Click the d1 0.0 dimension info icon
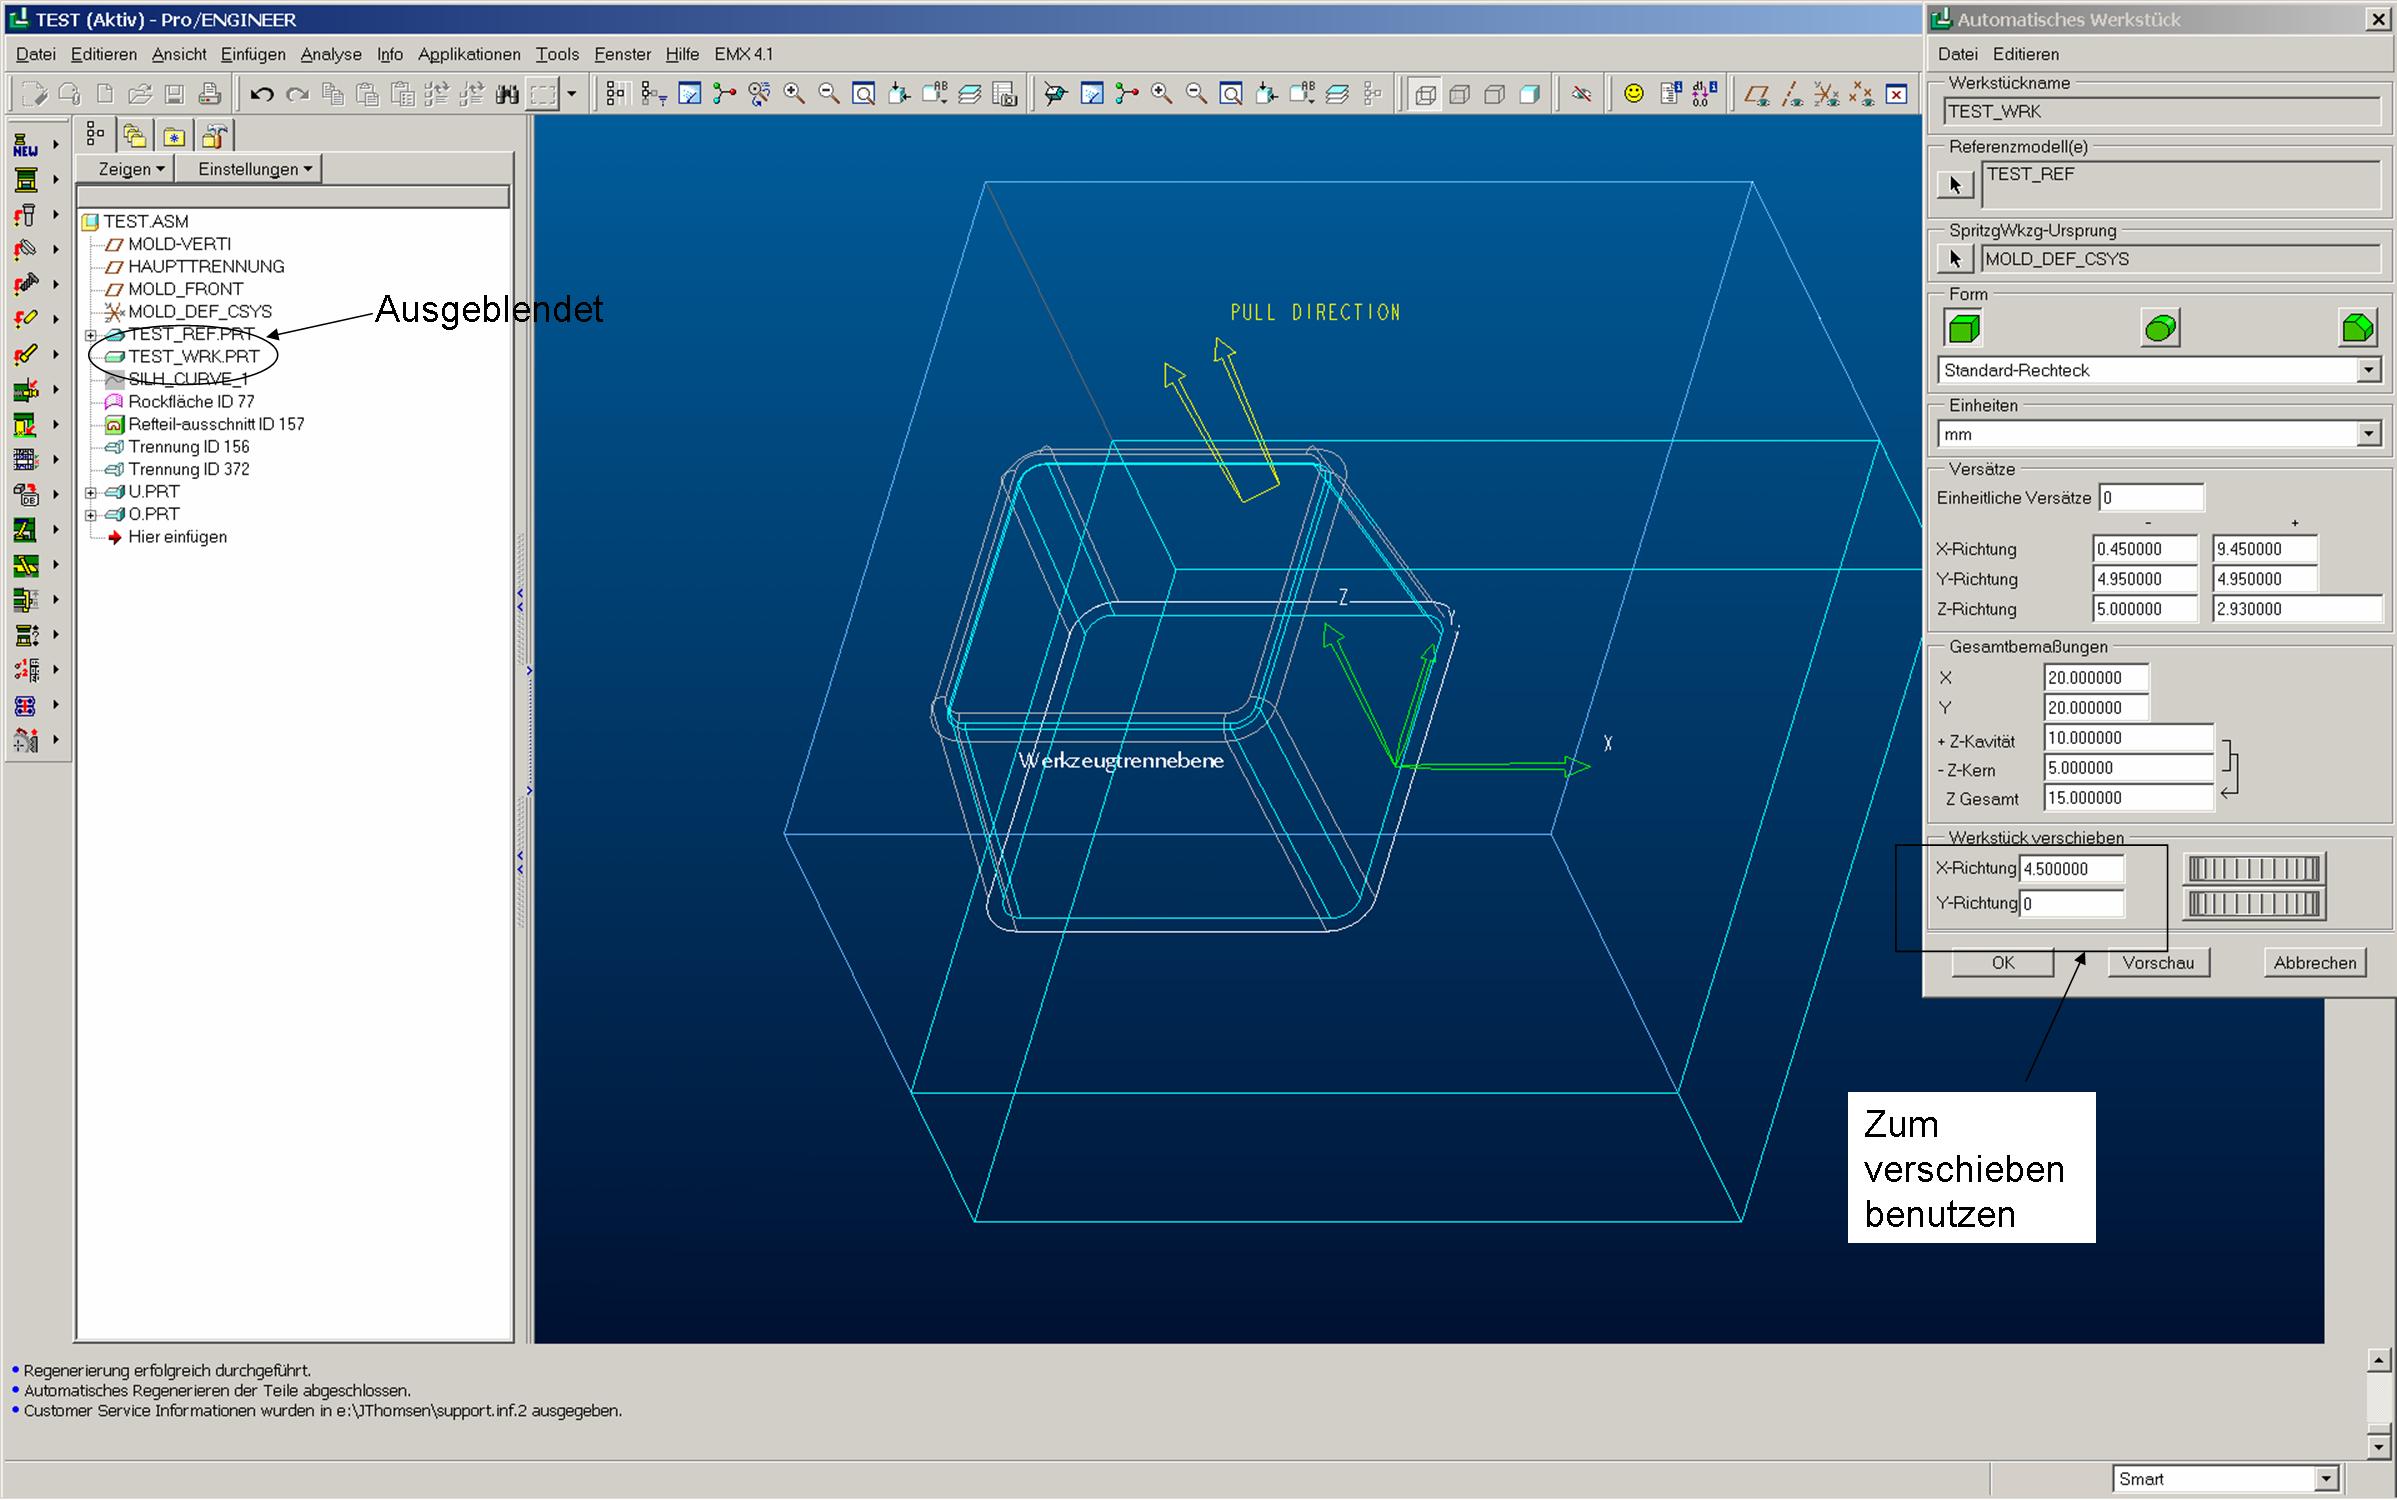Screen dimensions: 2397x1500 coord(1704,94)
